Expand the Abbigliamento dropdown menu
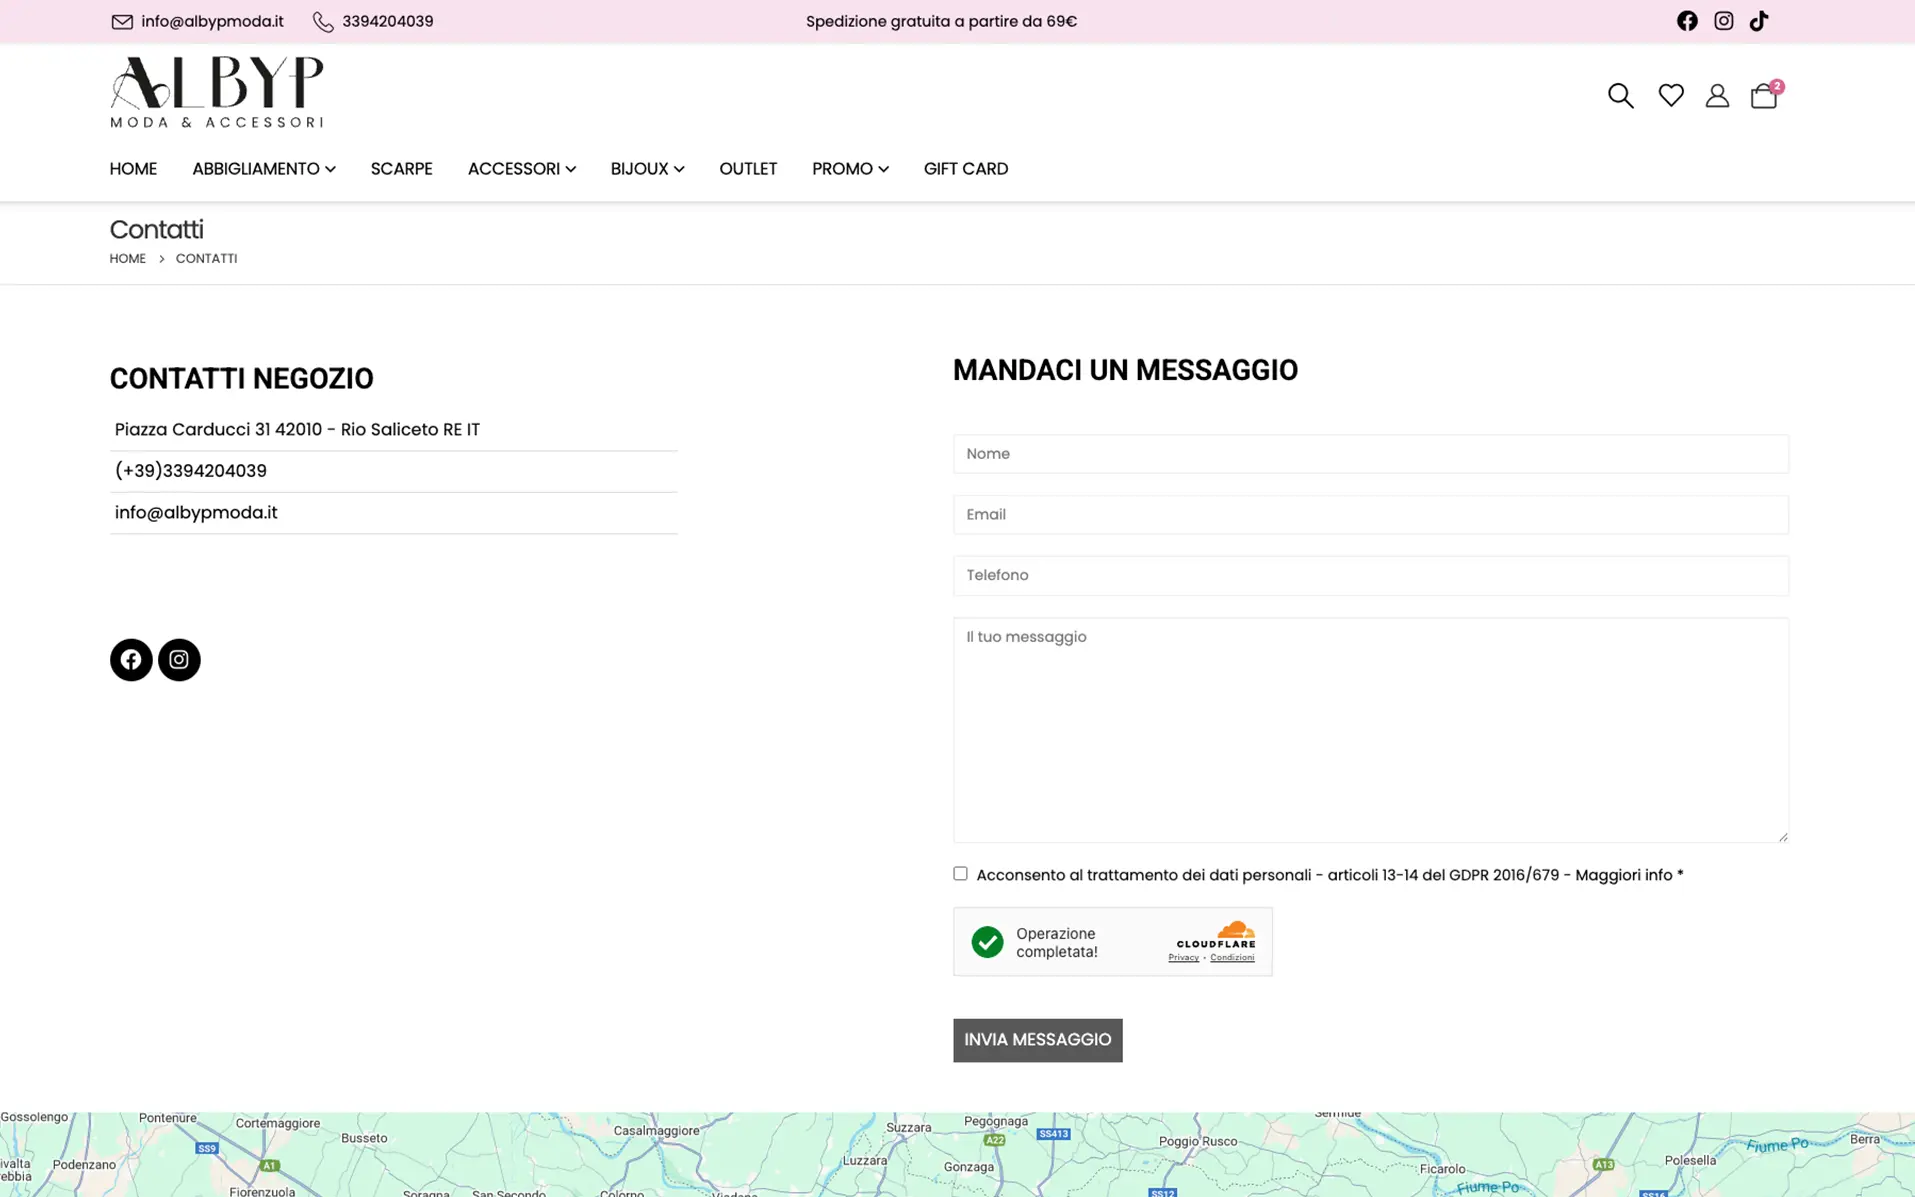 [x=263, y=169]
